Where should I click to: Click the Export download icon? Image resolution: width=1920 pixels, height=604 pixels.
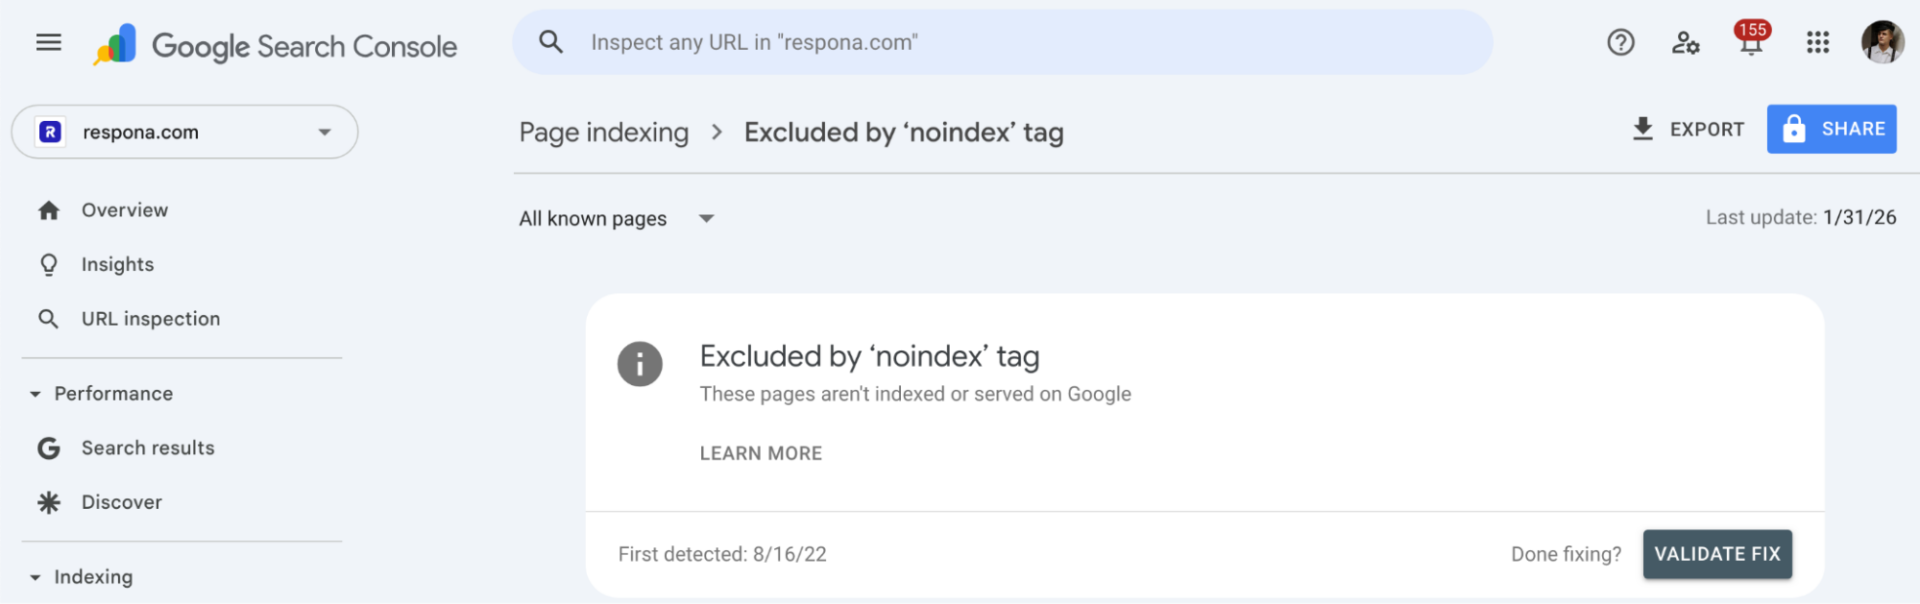pyautogui.click(x=1642, y=129)
